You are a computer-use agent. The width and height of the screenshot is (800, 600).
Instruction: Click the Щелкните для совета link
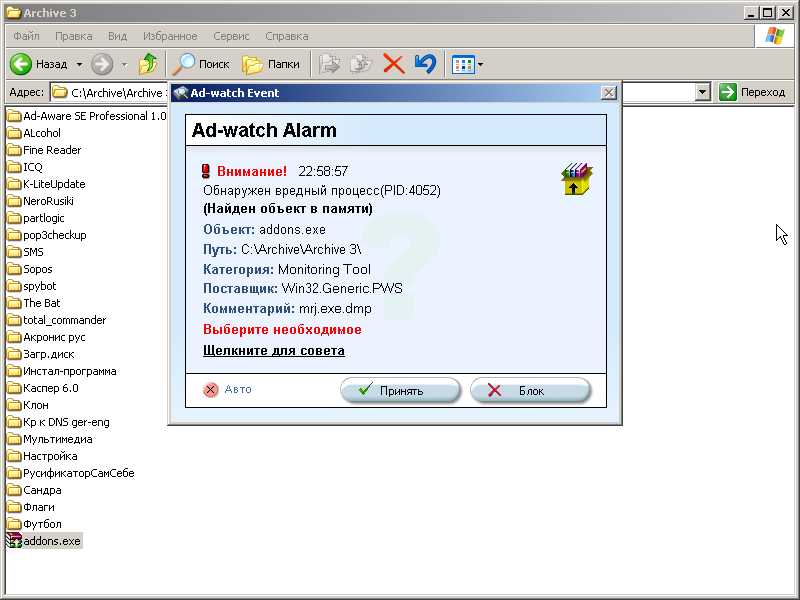tap(273, 351)
